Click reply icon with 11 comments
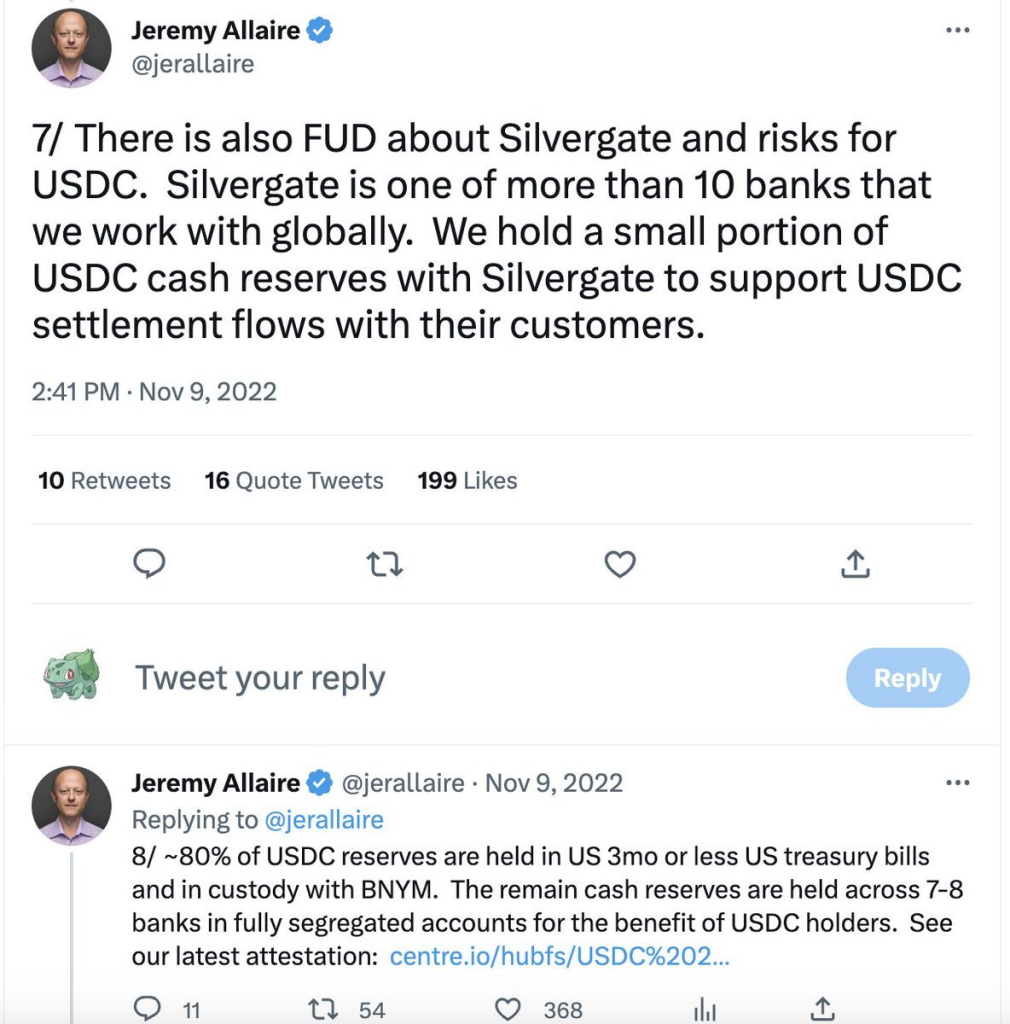The height and width of the screenshot is (1024, 1010). [x=147, y=1009]
